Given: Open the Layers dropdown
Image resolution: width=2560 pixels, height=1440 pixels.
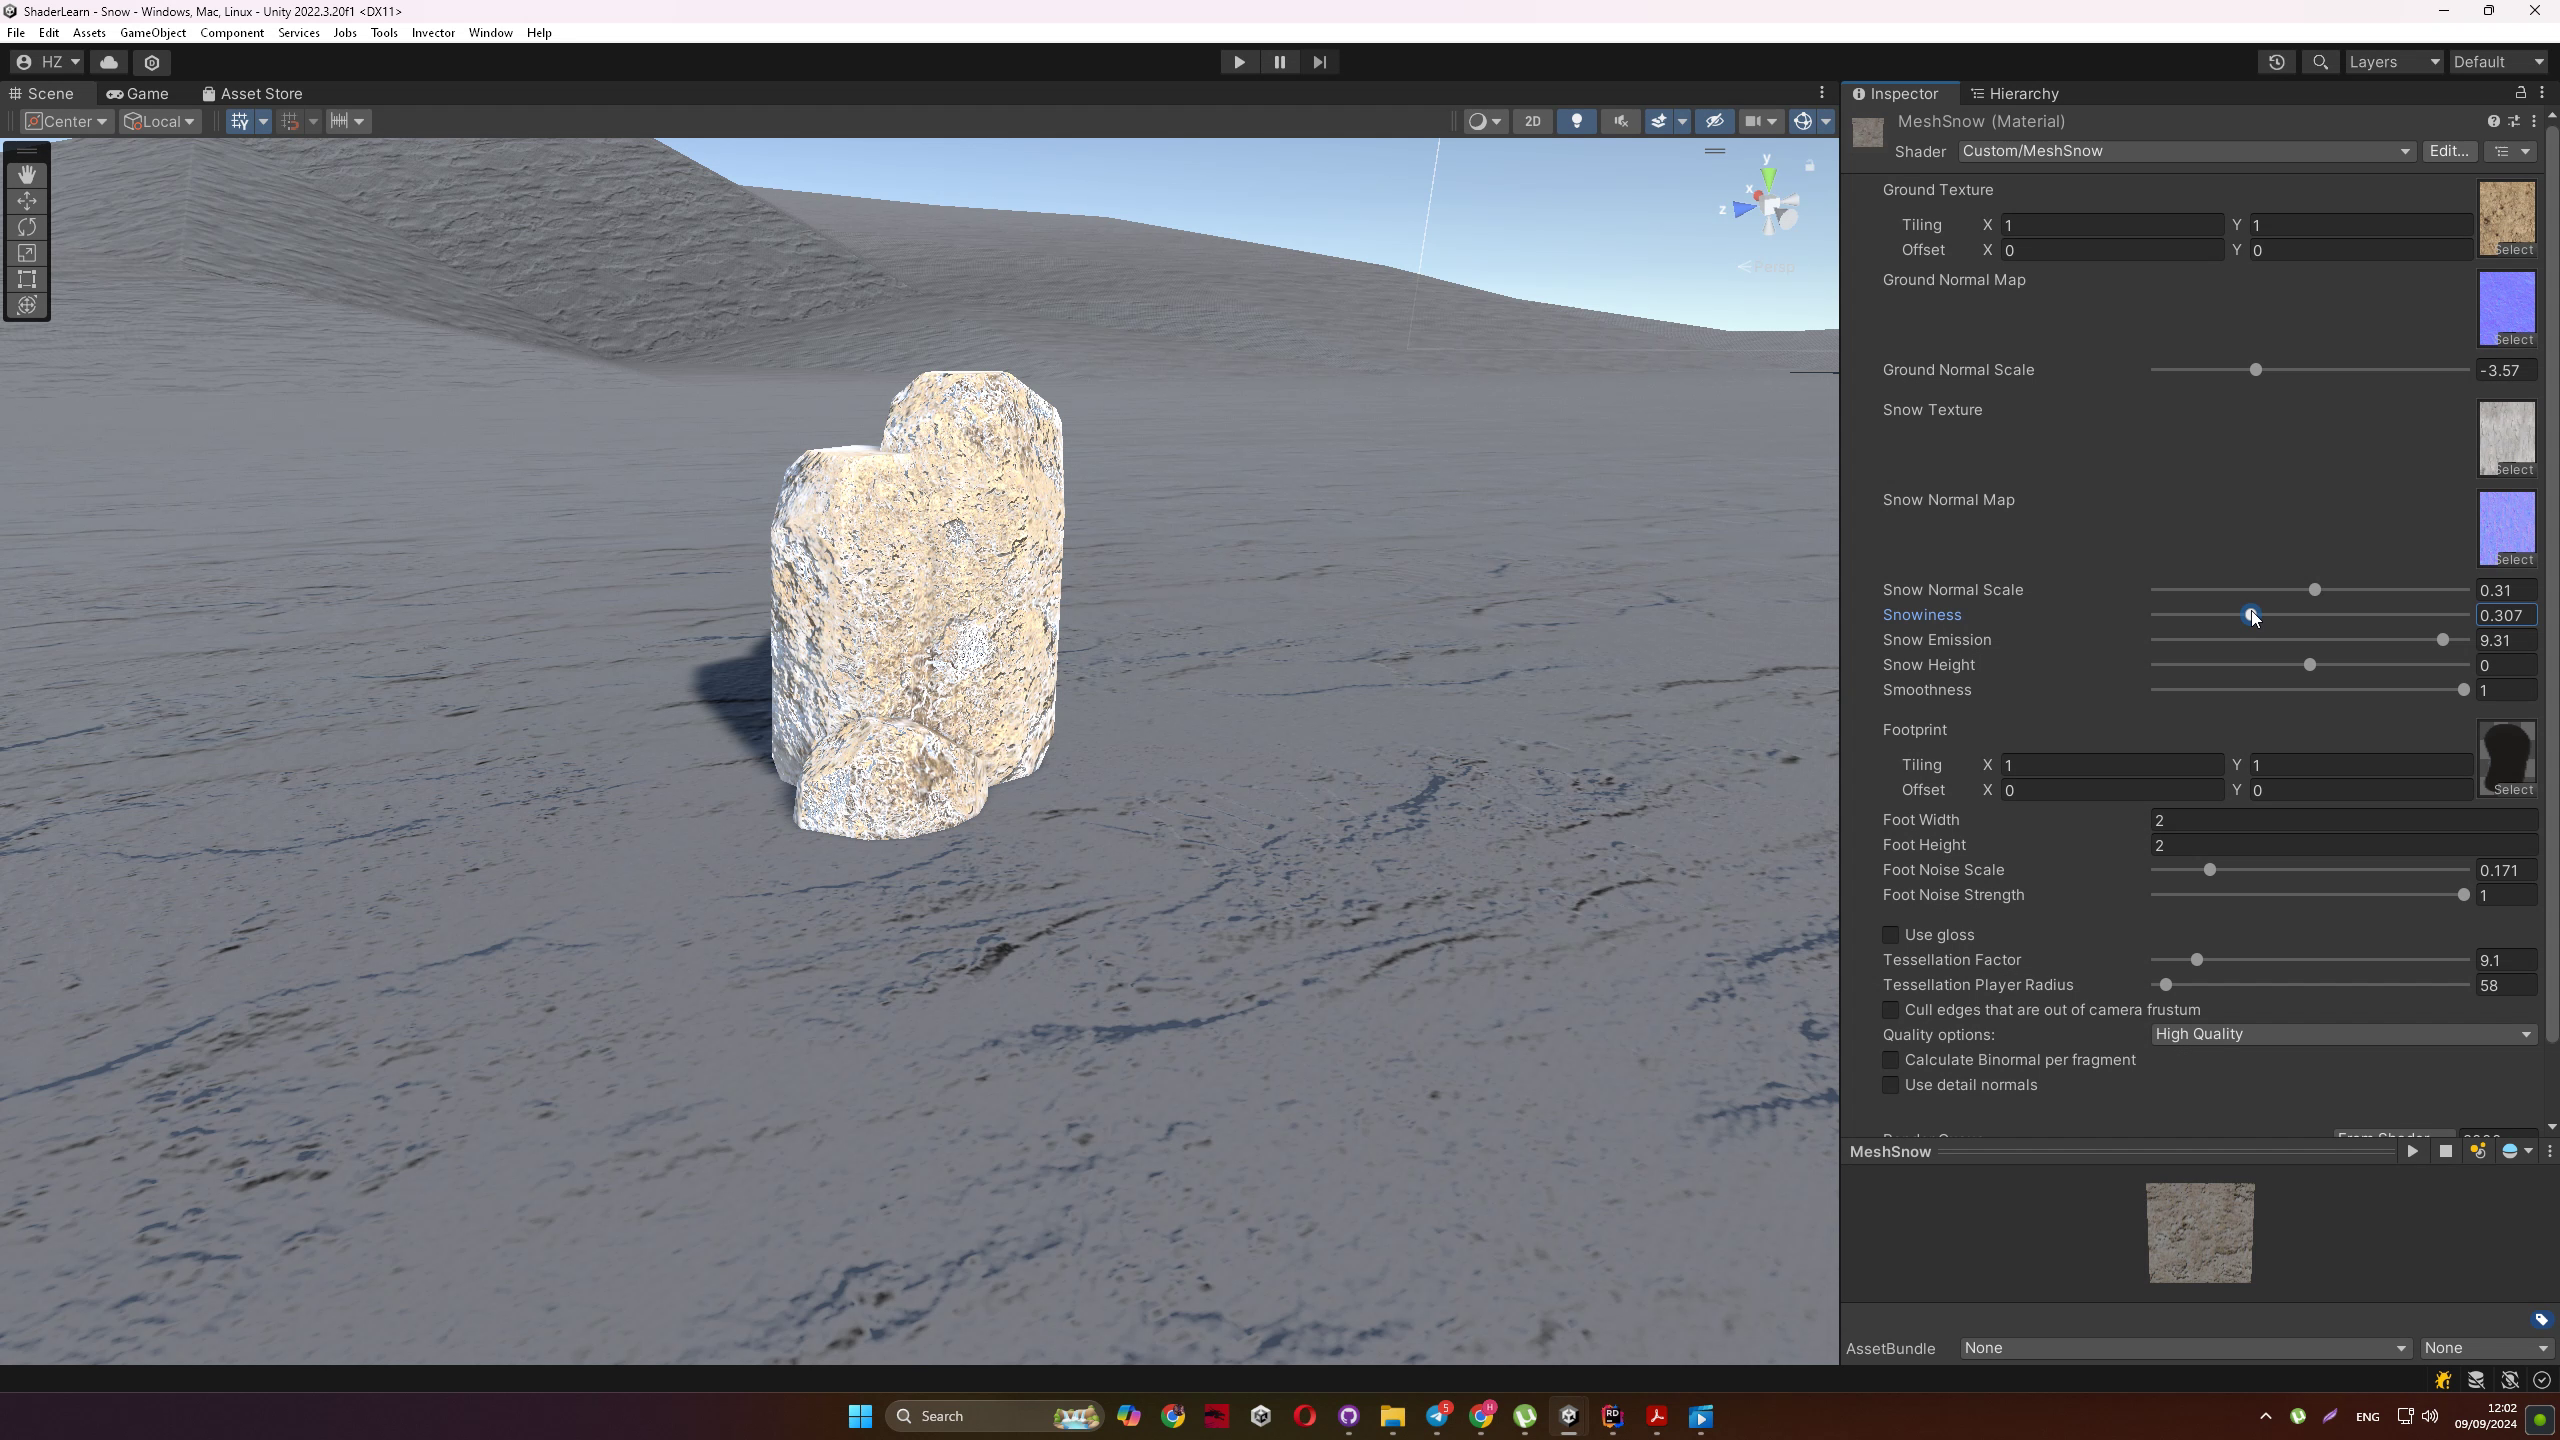Looking at the screenshot, I should [x=2394, y=62].
